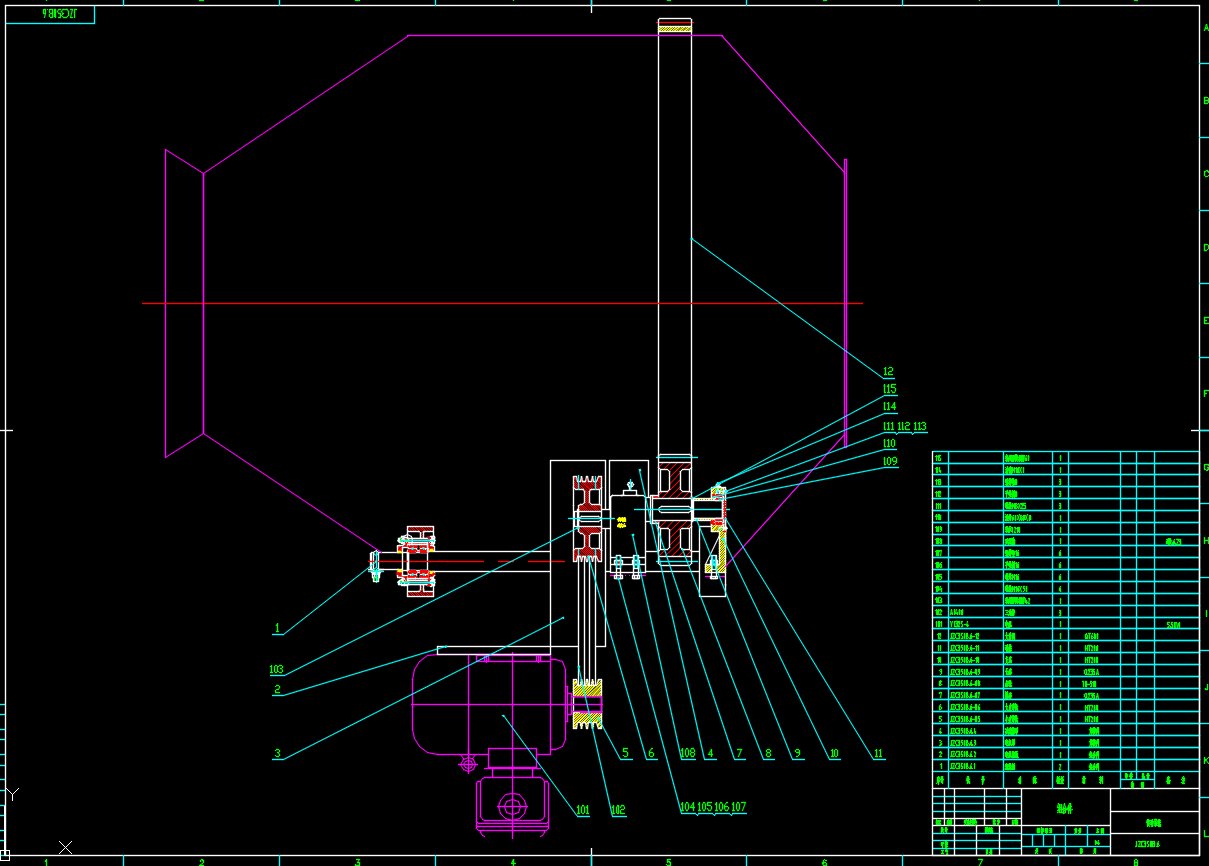Image resolution: width=1209 pixels, height=866 pixels.
Task: Click the UCS X-axis marker
Action: [66, 848]
